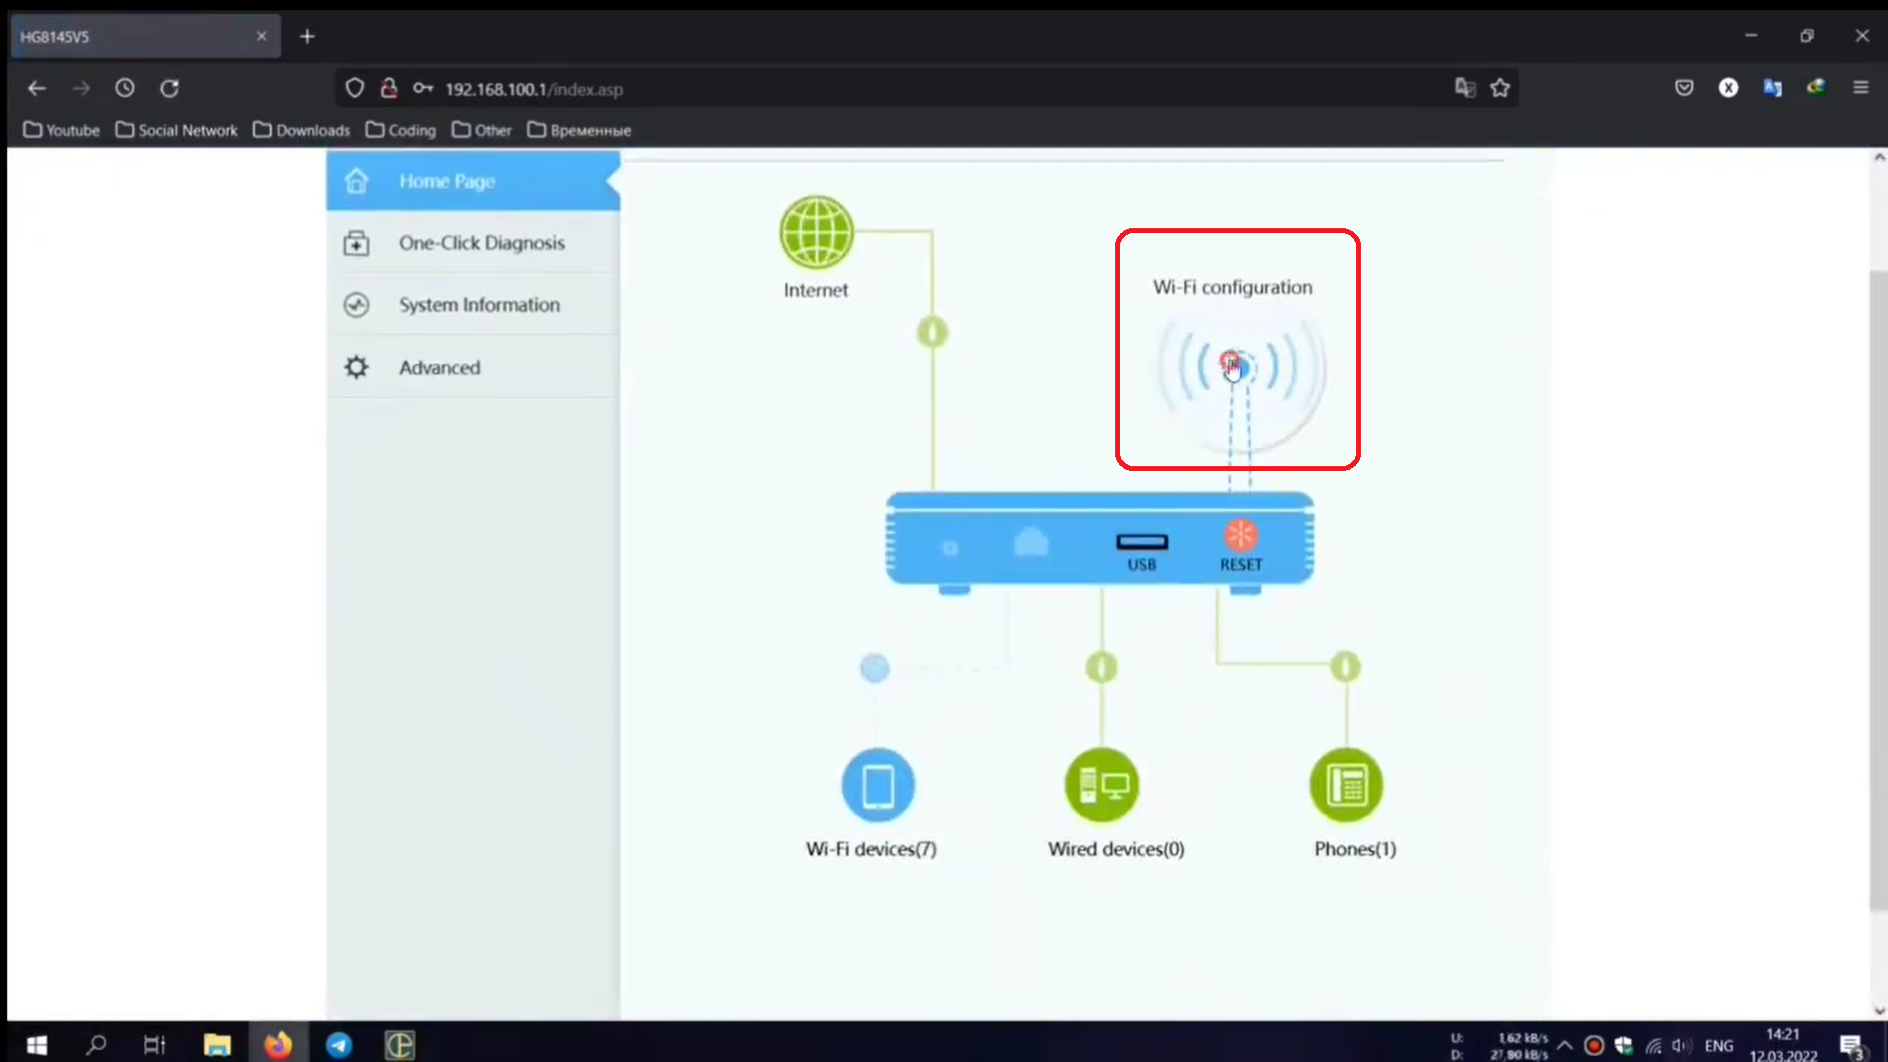Click the Internet globe icon
The height and width of the screenshot is (1062, 1888).
pos(816,233)
